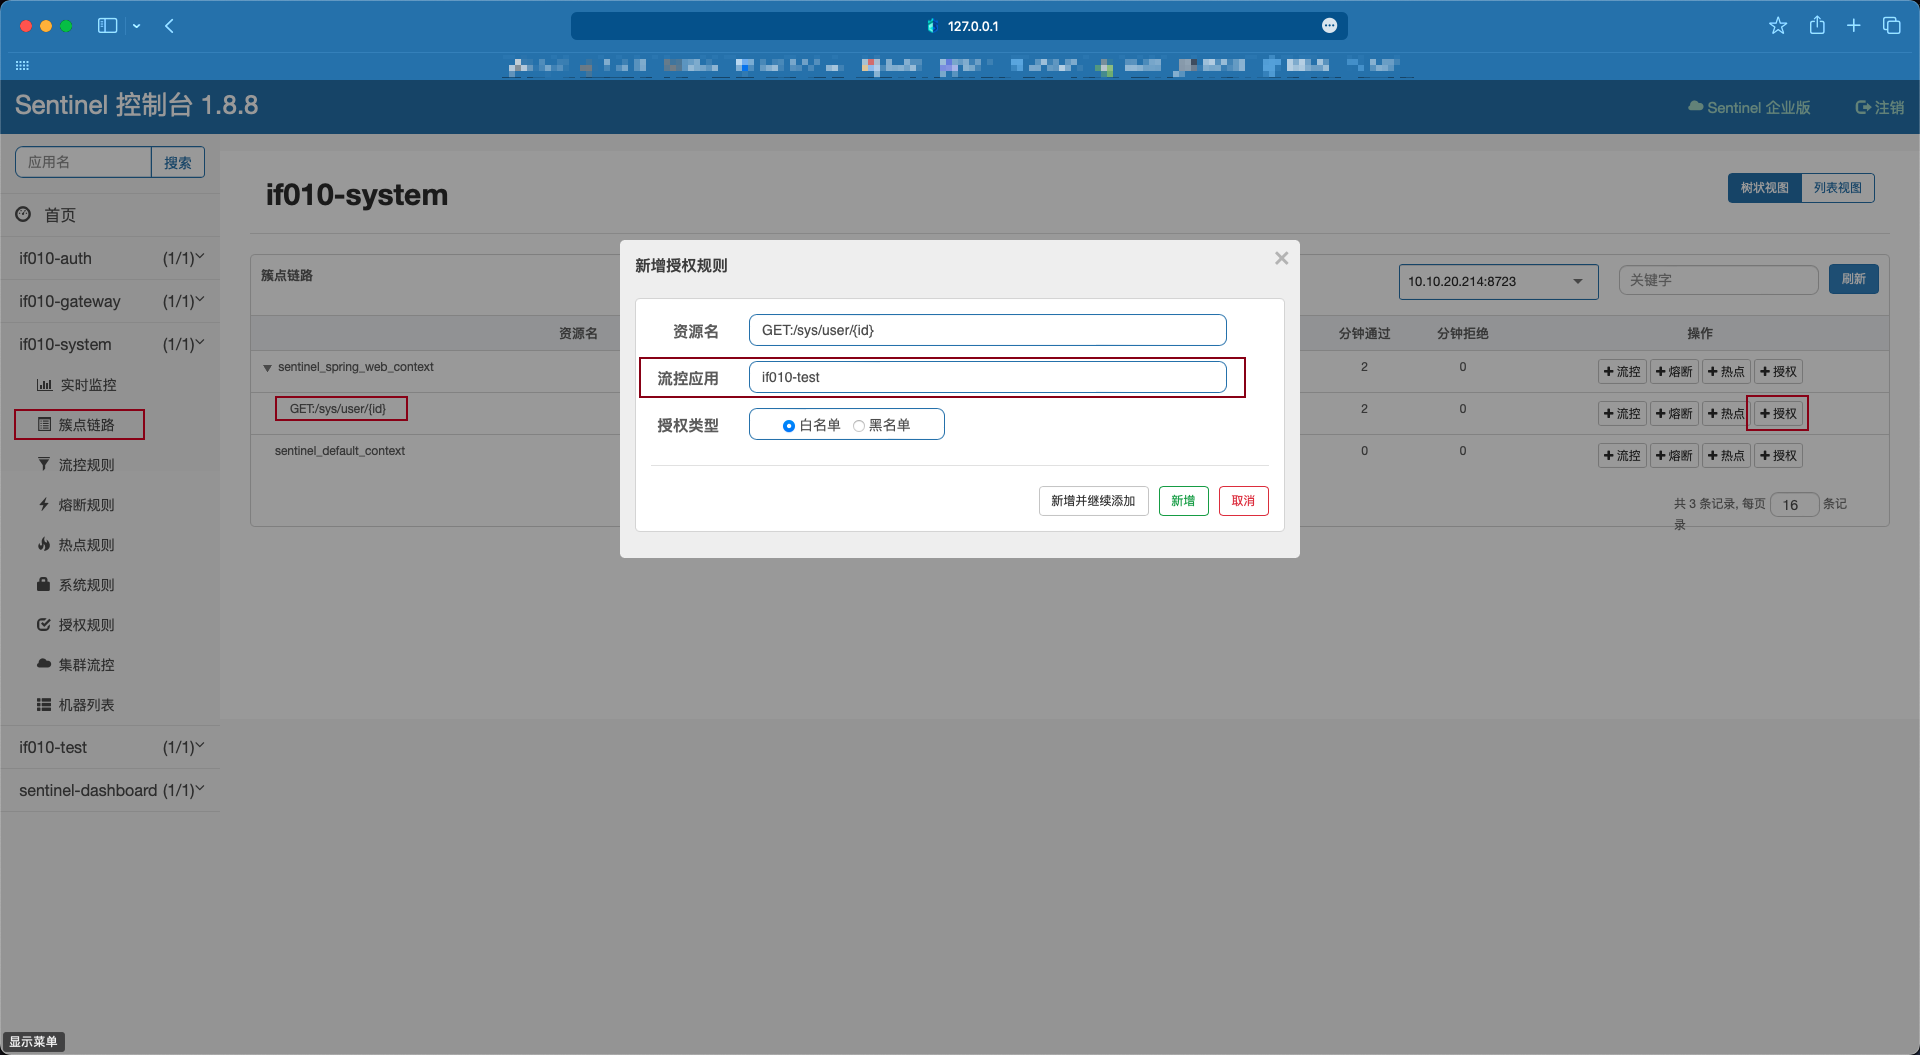Click the green 新增 button
The height and width of the screenshot is (1055, 1920).
[x=1183, y=501]
